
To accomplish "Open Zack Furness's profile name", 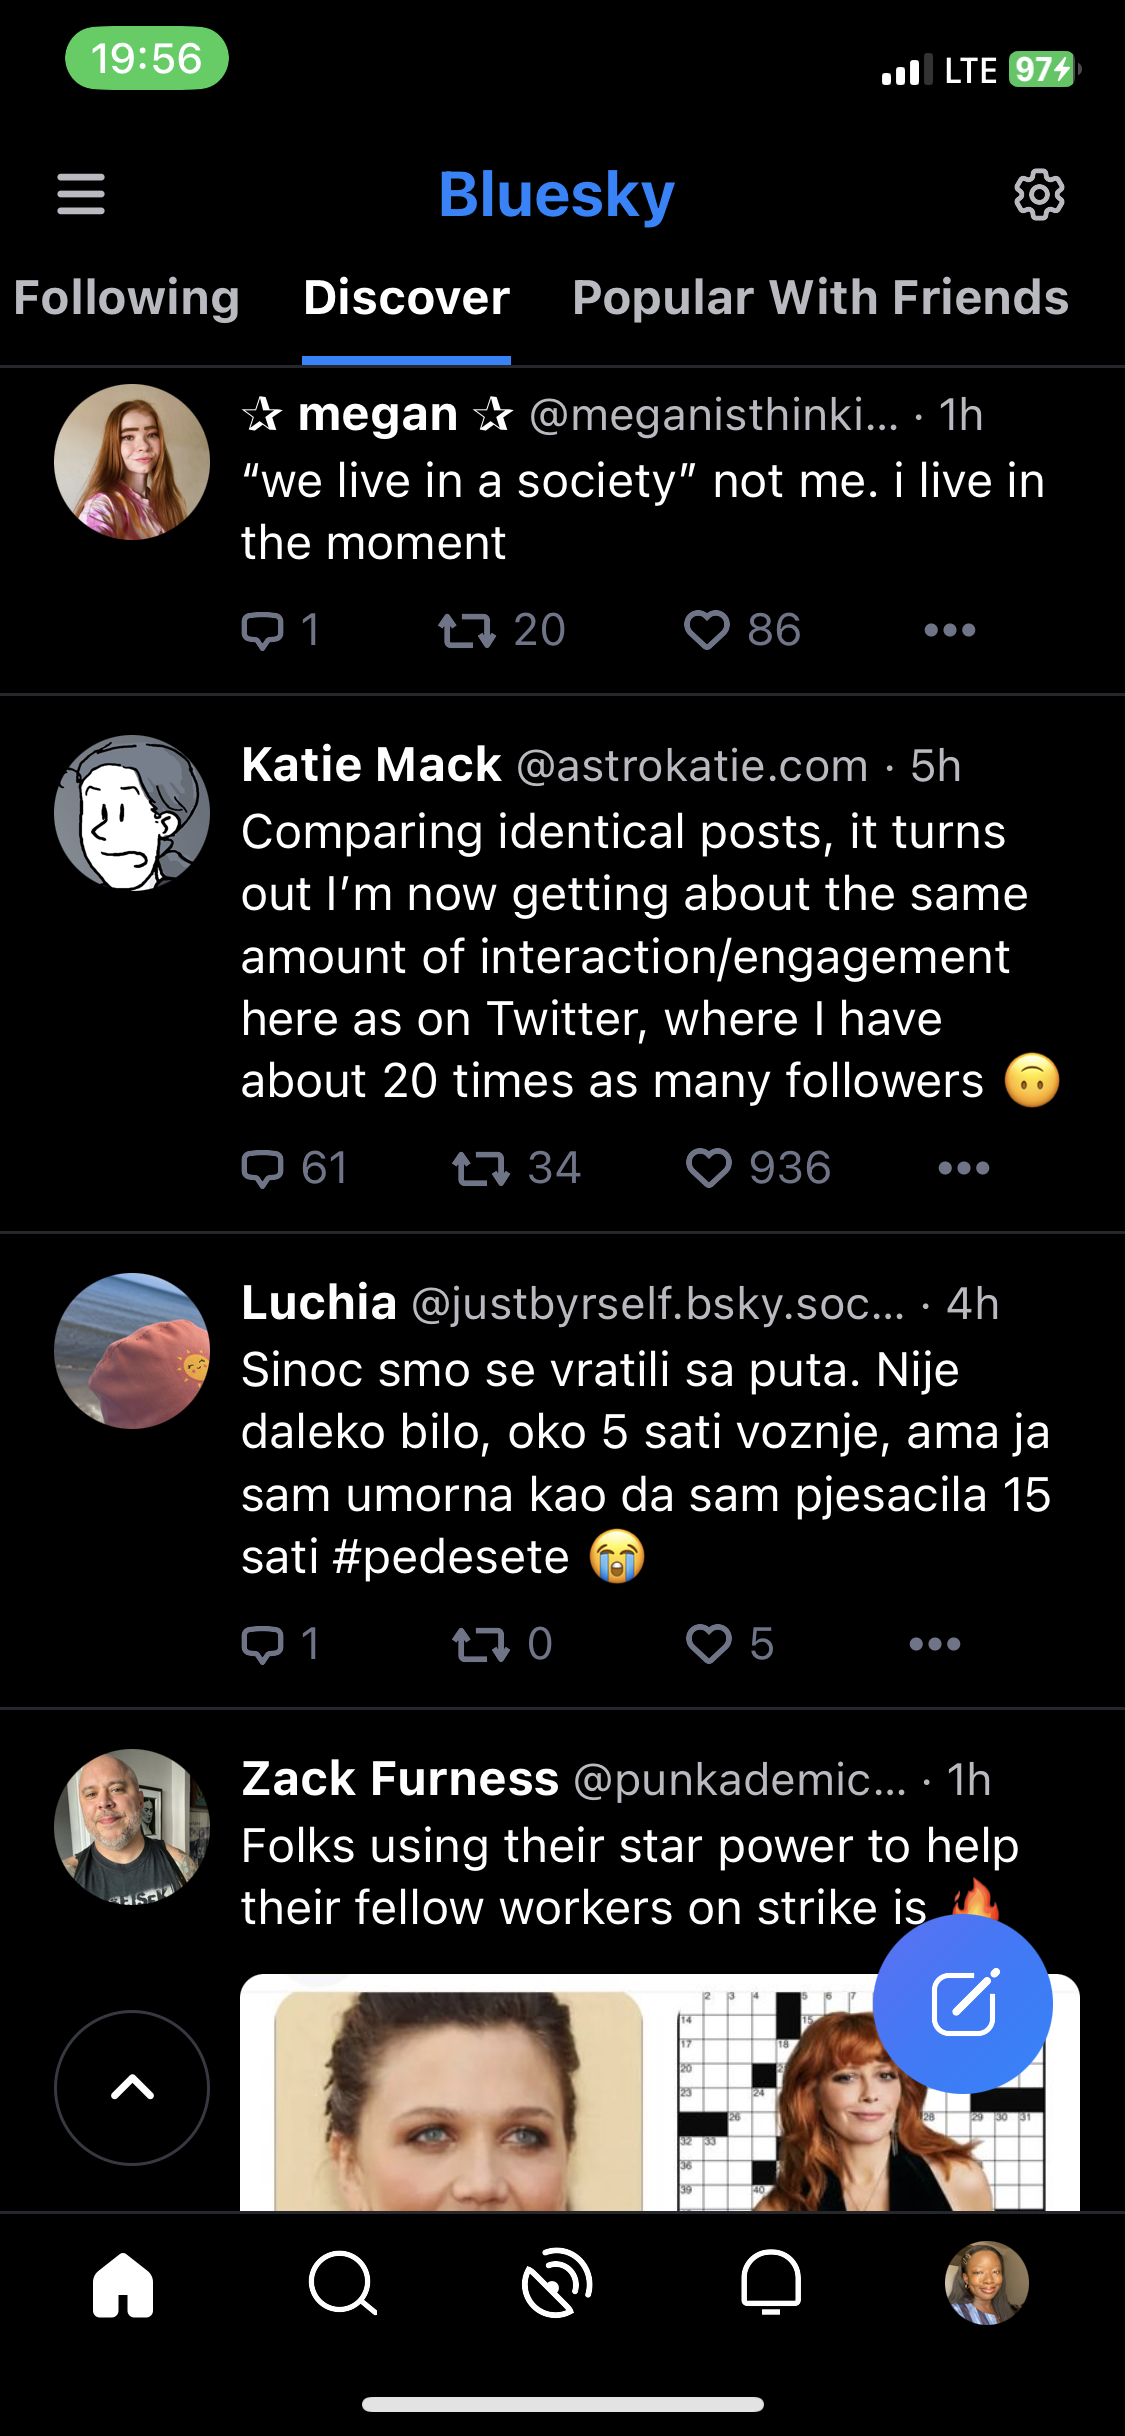I will click(x=400, y=1779).
